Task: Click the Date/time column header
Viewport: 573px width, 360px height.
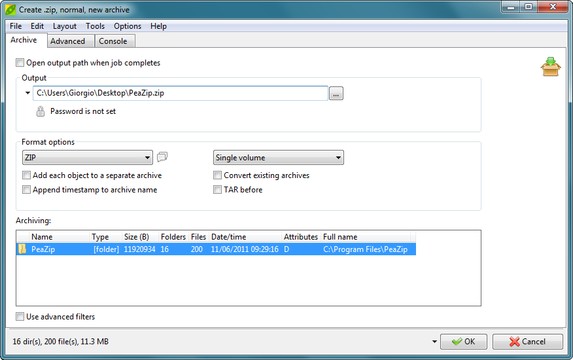Action: [246, 237]
